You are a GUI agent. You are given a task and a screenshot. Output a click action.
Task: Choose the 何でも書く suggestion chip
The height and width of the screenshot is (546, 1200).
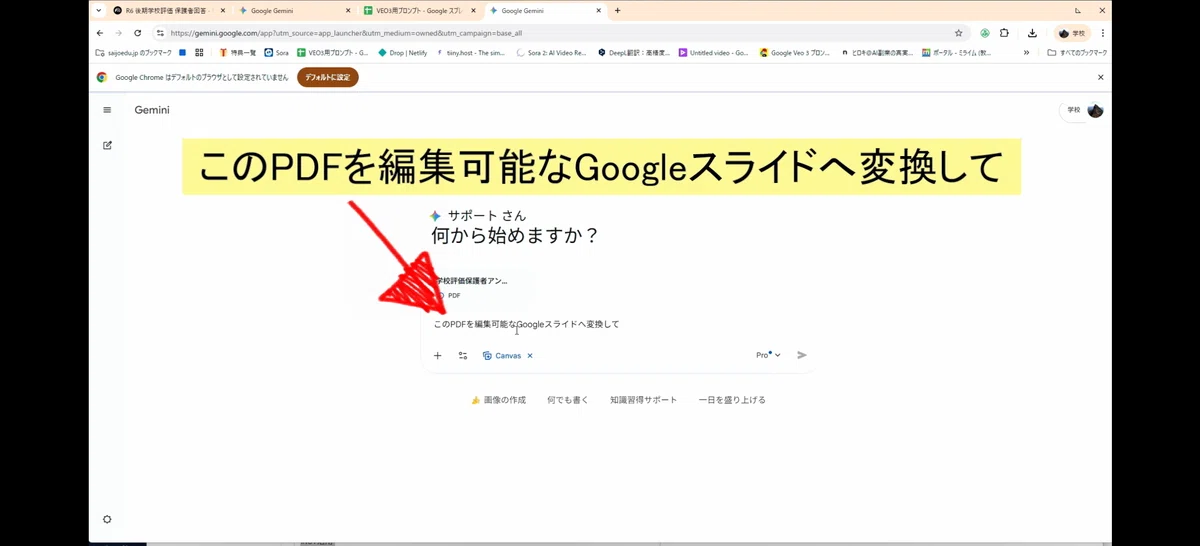pos(568,400)
